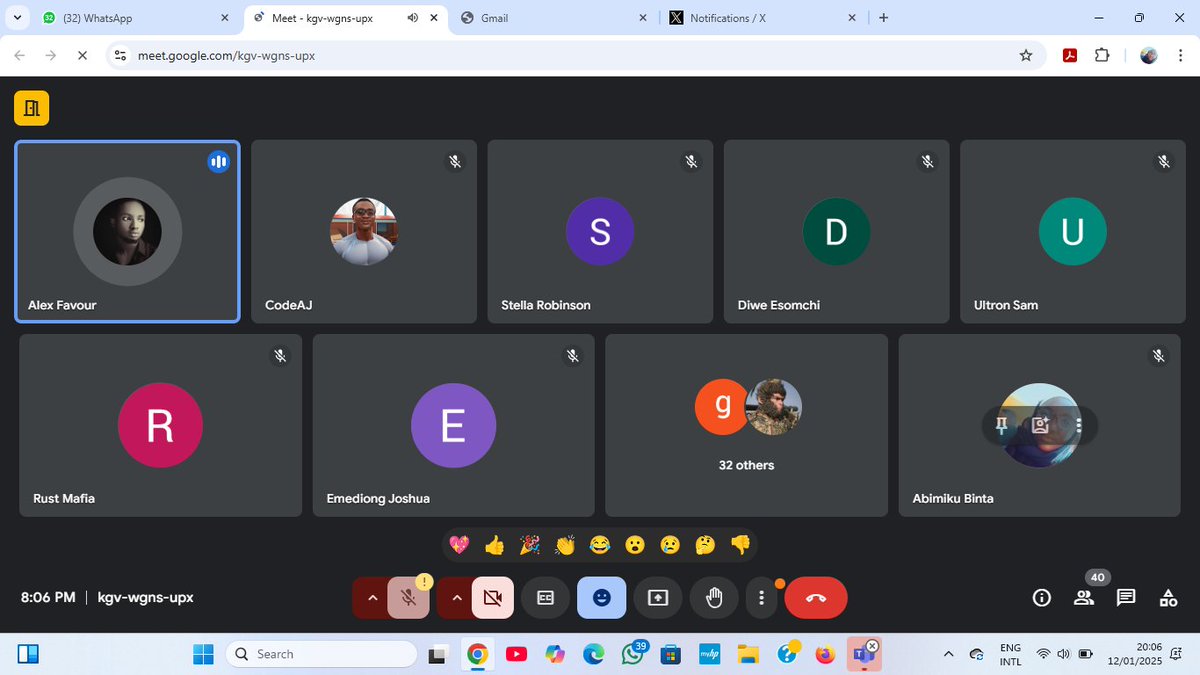Image resolution: width=1200 pixels, height=675 pixels.
Task: Toggle the camera off button
Action: tap(492, 598)
